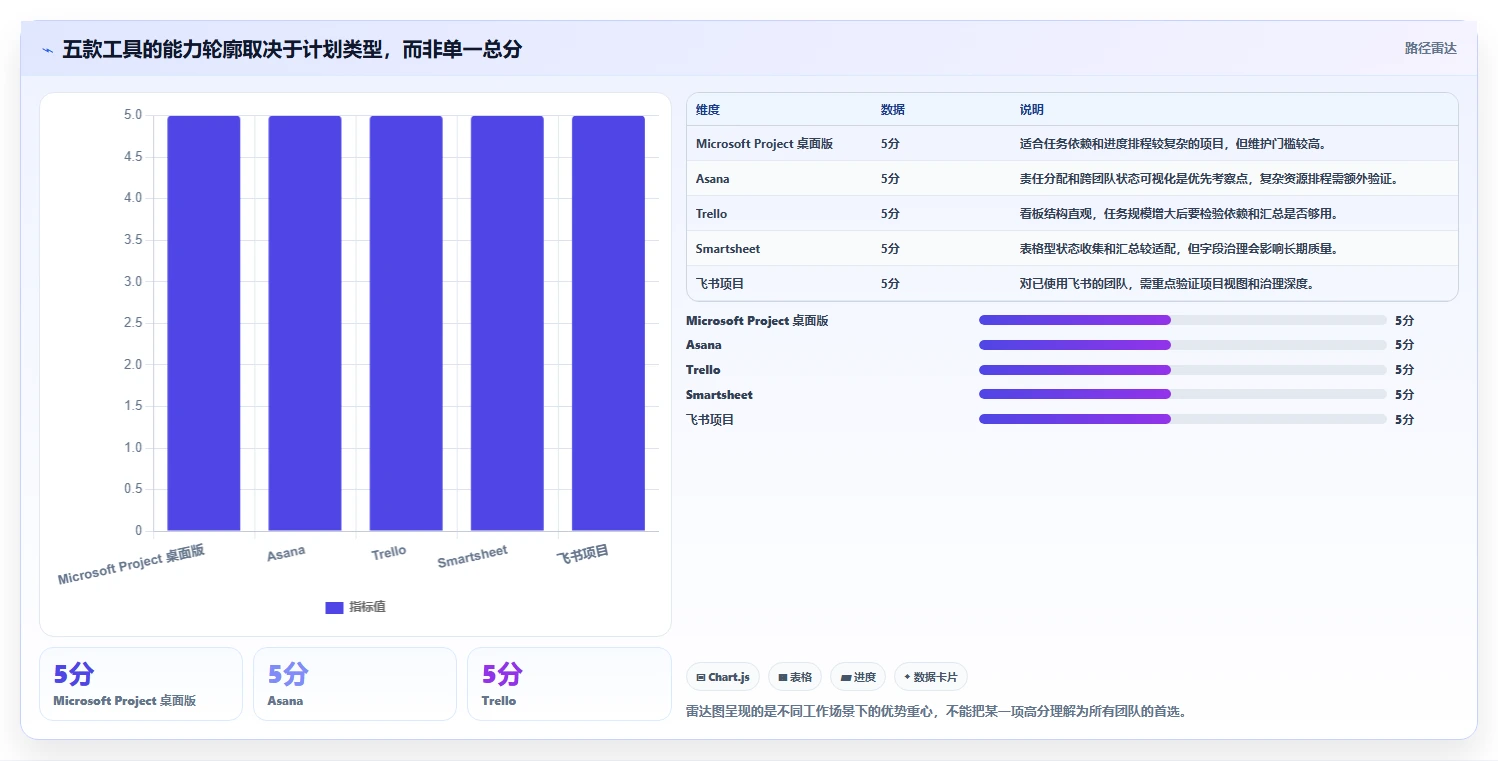Click the 5.0 tick on the chart's y-axis
This screenshot has height=761, width=1498.
pyautogui.click(x=132, y=115)
